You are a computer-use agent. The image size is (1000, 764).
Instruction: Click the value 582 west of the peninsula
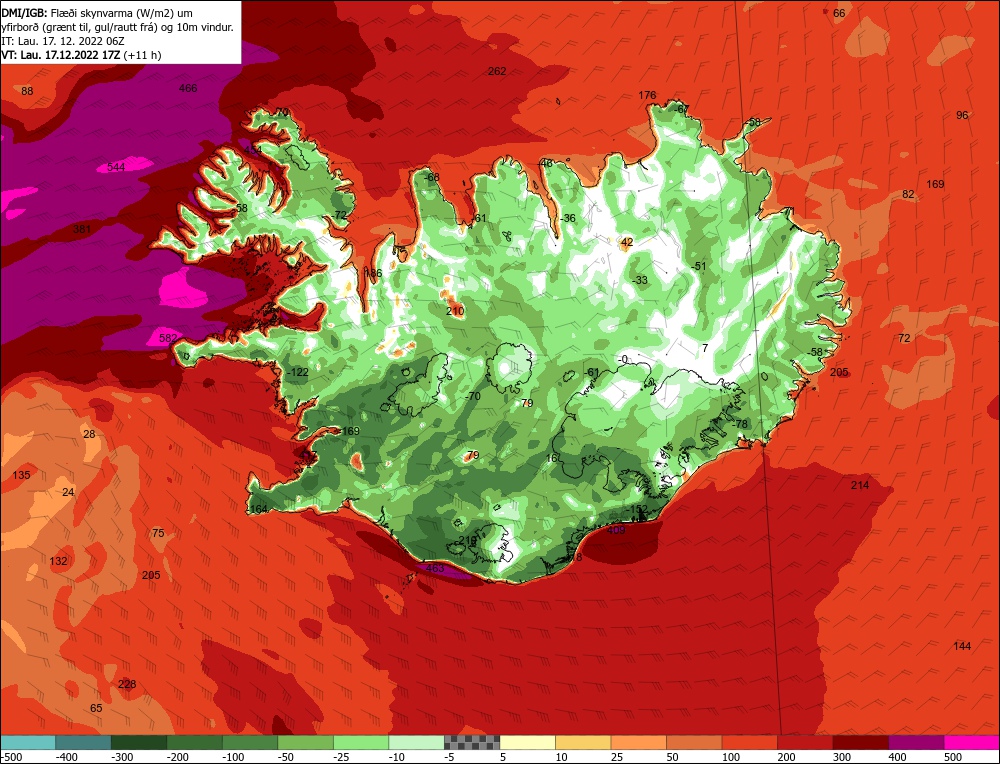pyautogui.click(x=168, y=338)
